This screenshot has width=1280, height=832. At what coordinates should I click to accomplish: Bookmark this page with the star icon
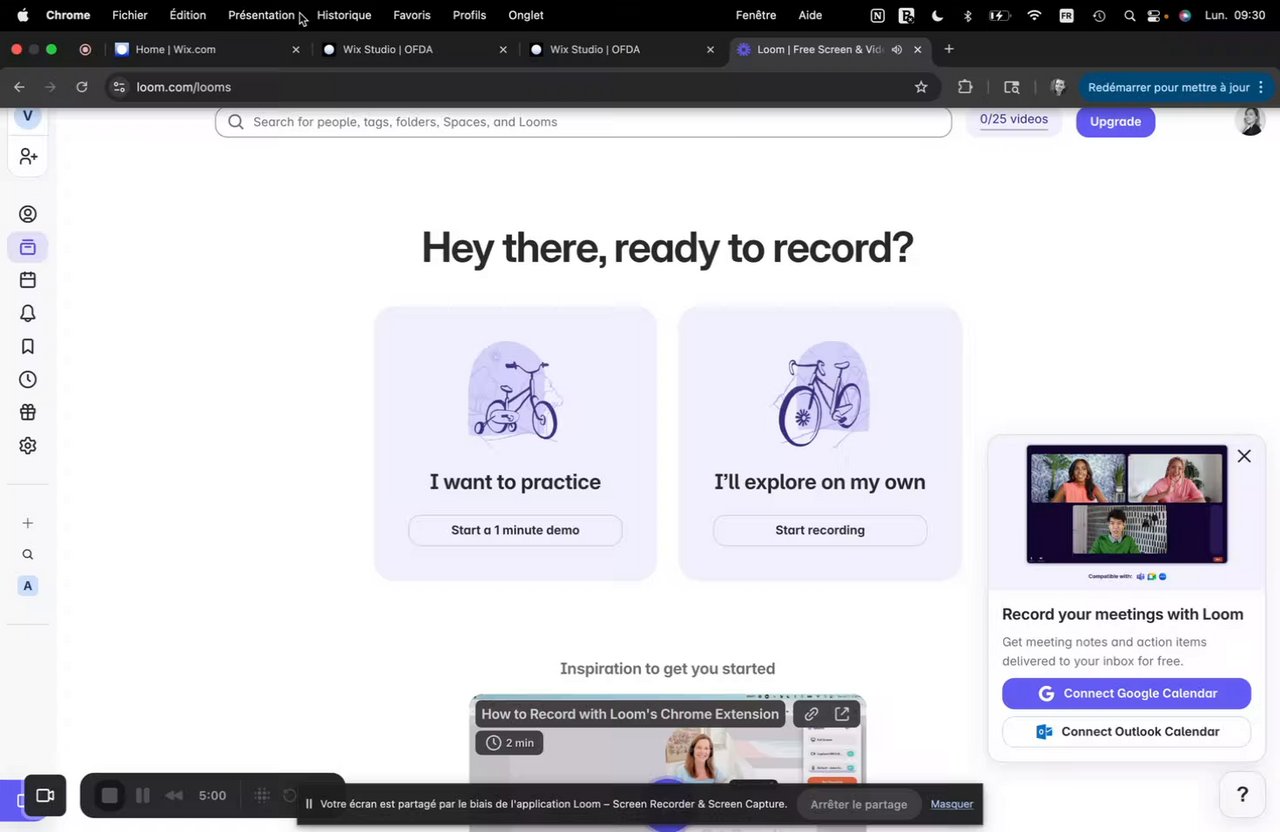[921, 87]
